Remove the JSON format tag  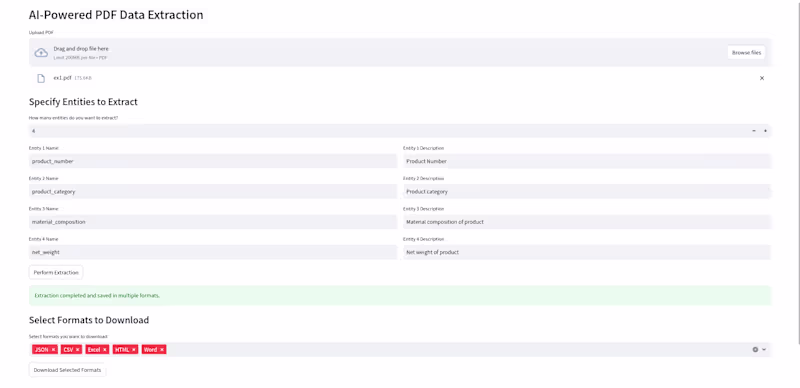(54, 350)
